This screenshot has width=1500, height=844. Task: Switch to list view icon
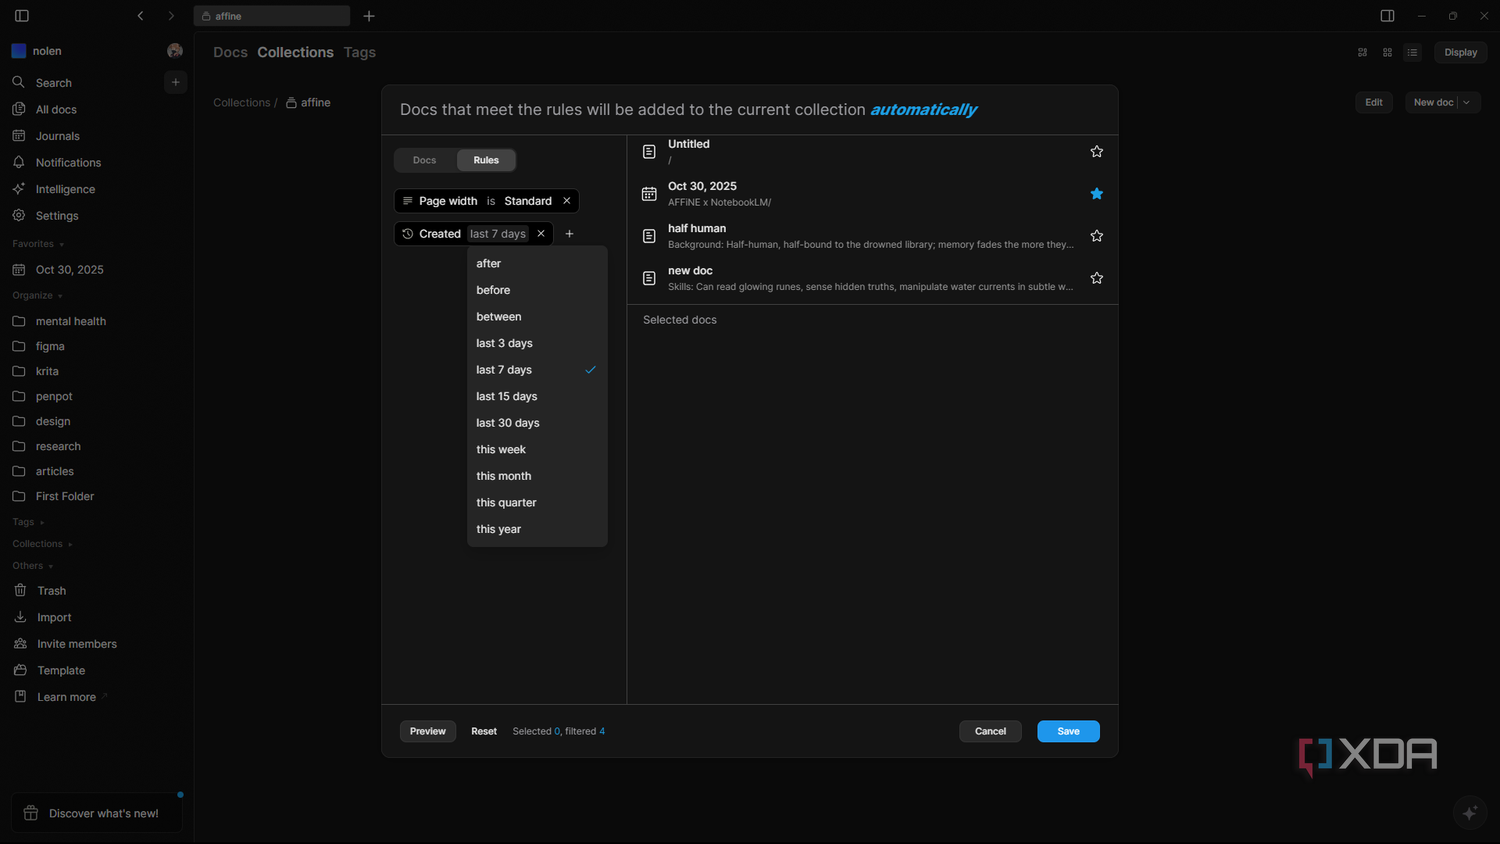(1412, 53)
